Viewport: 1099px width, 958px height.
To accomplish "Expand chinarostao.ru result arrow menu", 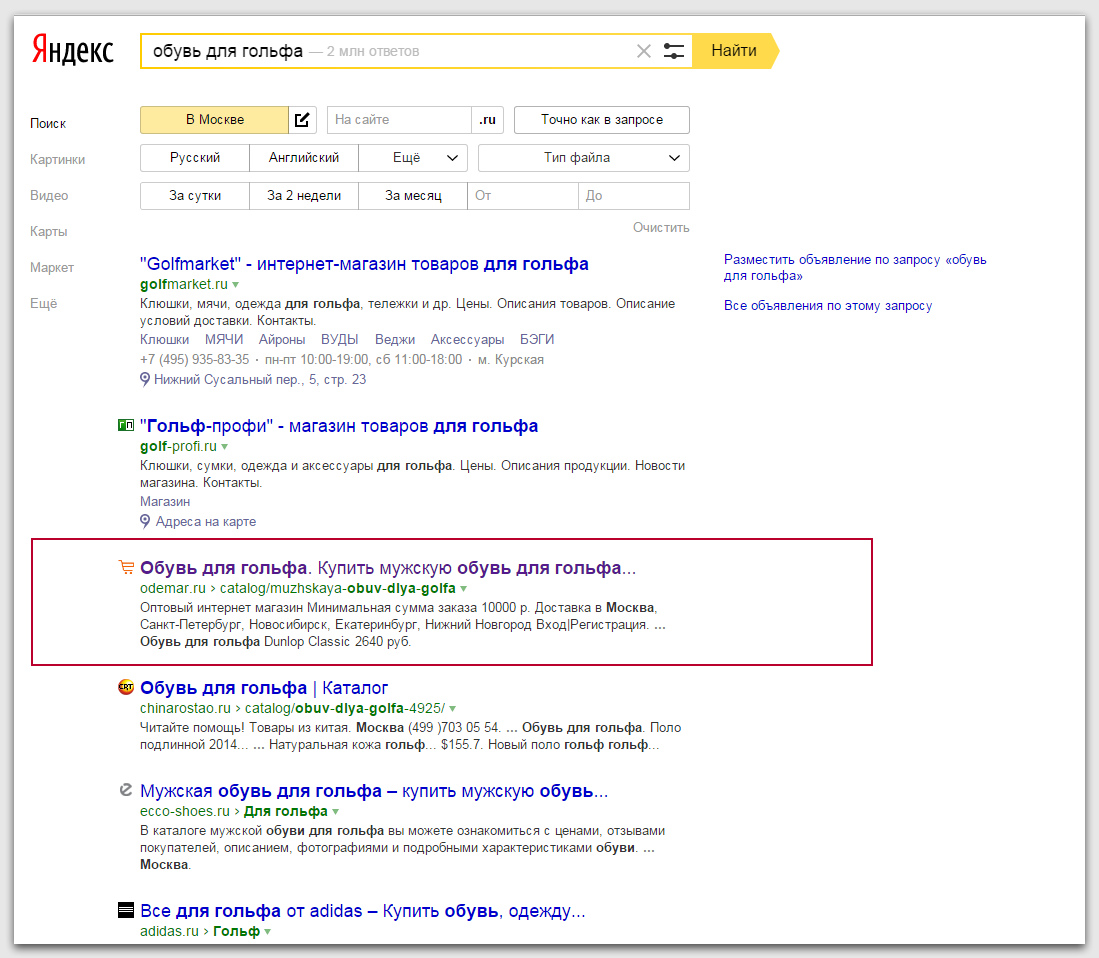I will [x=452, y=709].
